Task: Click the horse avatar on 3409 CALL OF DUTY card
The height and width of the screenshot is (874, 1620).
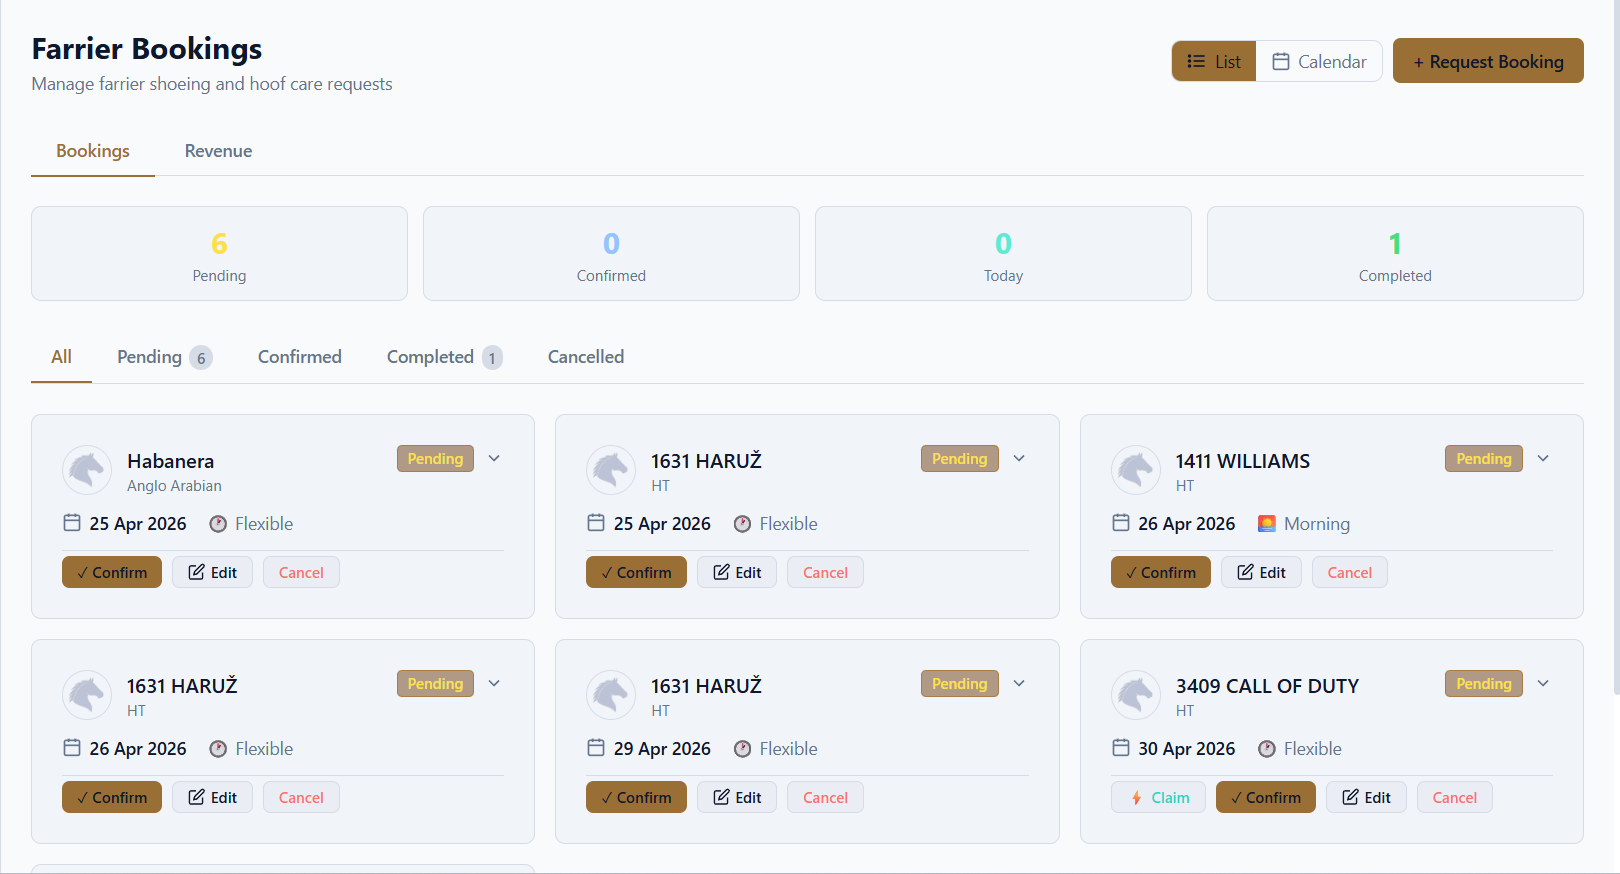Action: (1136, 695)
